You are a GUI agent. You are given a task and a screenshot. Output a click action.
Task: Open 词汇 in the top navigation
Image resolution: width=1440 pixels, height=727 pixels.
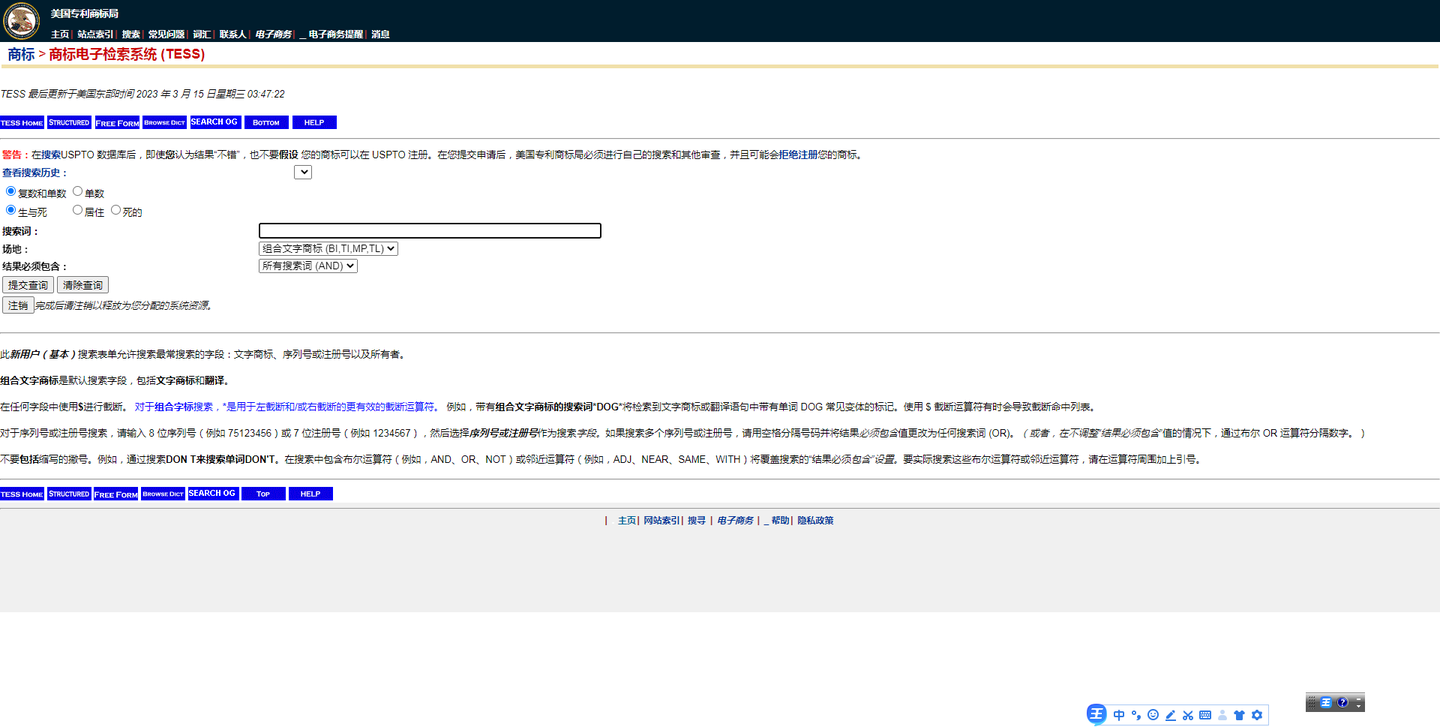tap(202, 34)
